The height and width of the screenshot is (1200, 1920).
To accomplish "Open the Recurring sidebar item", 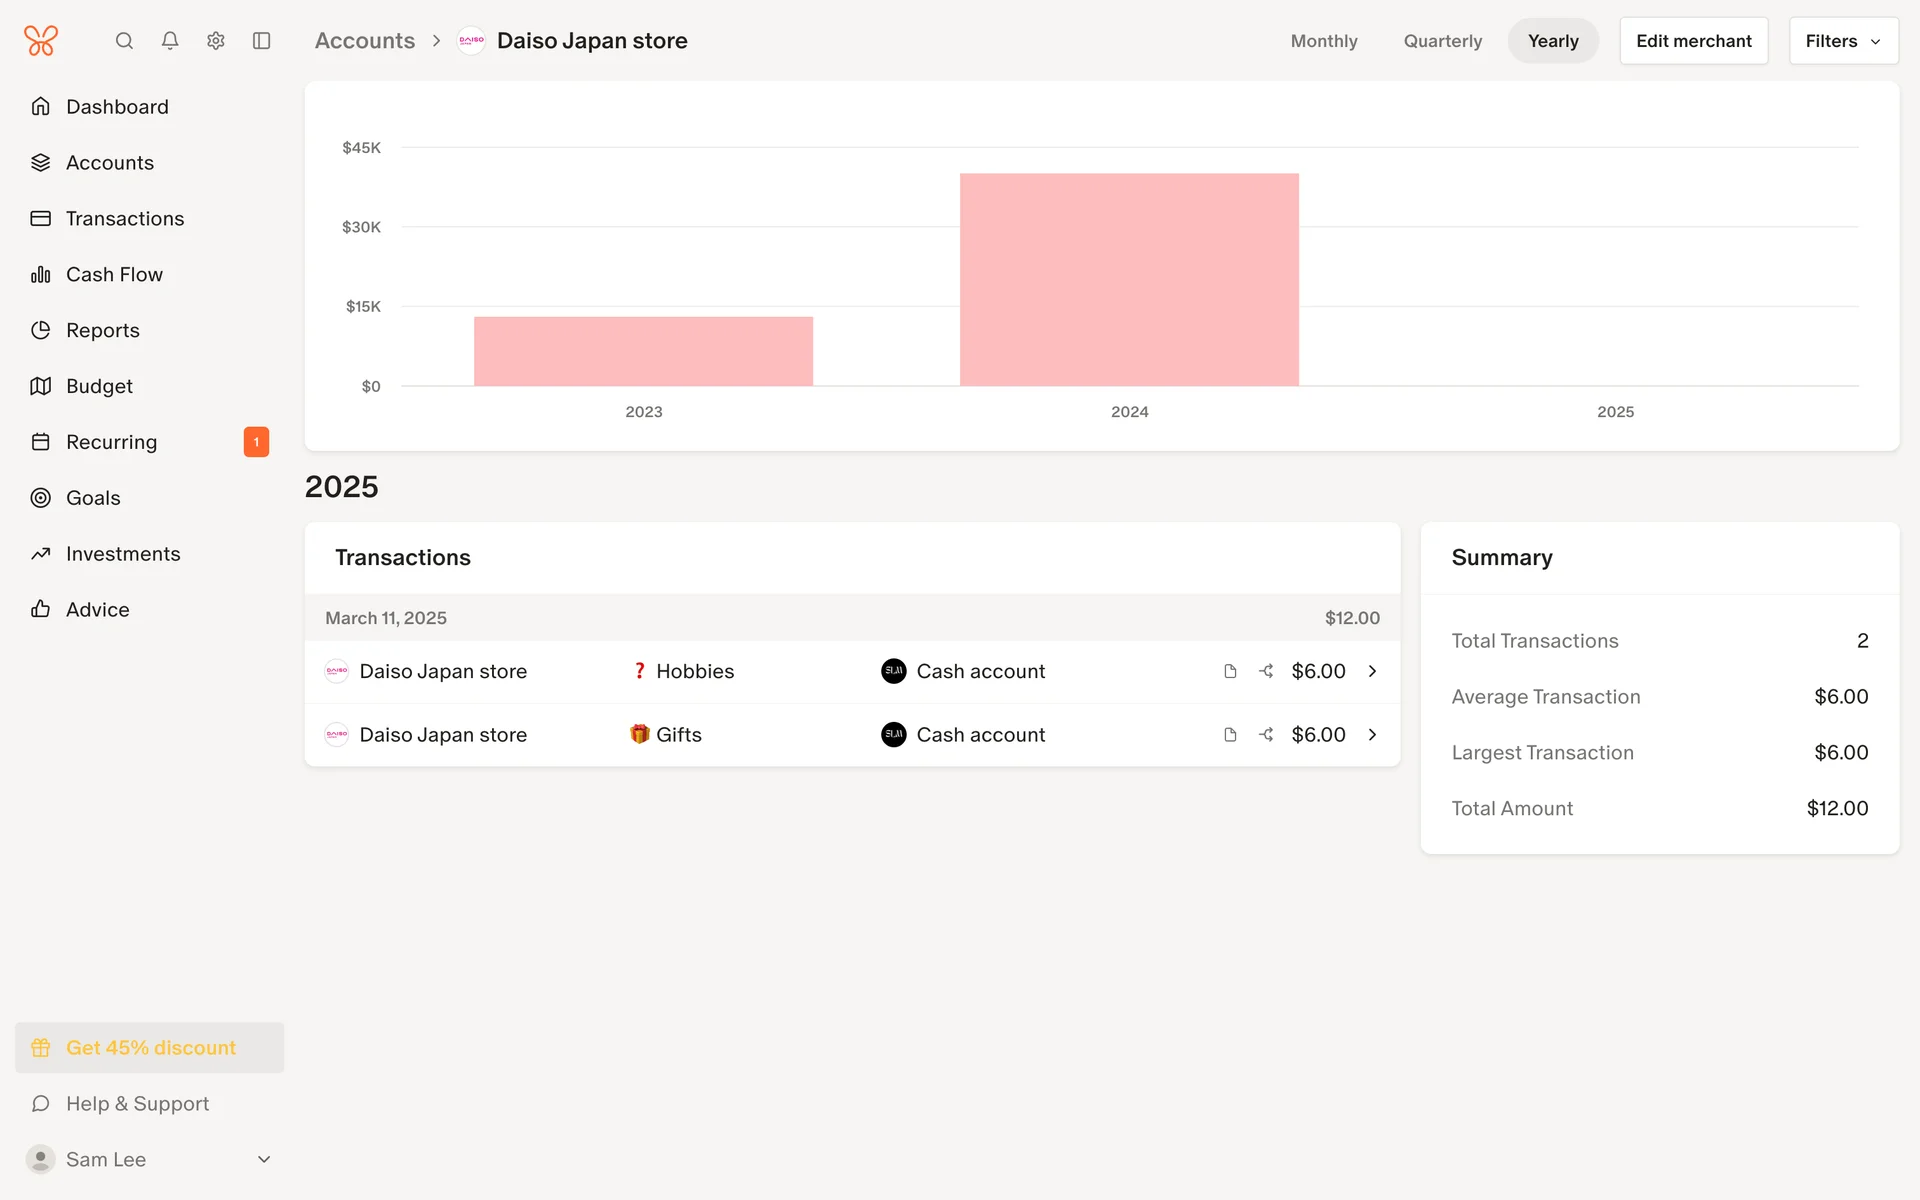I will click(x=111, y=442).
